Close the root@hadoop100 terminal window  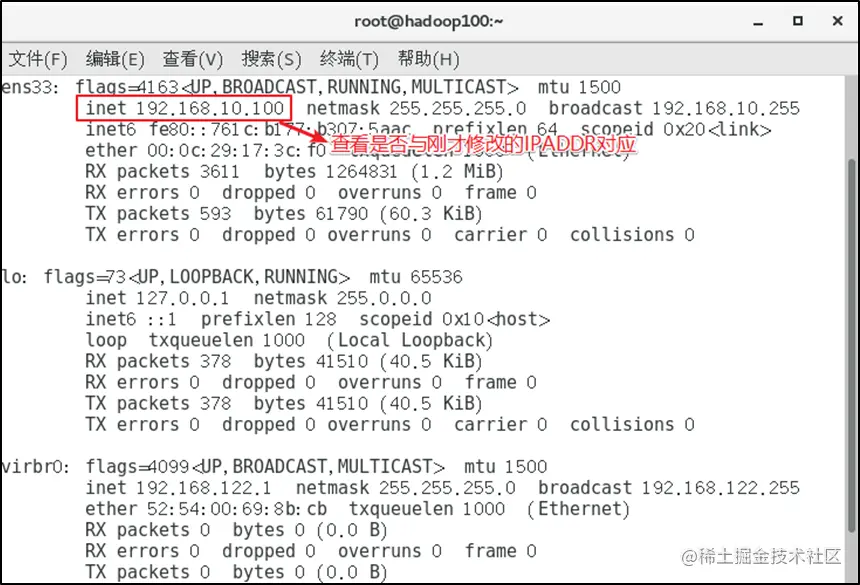pyautogui.click(x=838, y=21)
